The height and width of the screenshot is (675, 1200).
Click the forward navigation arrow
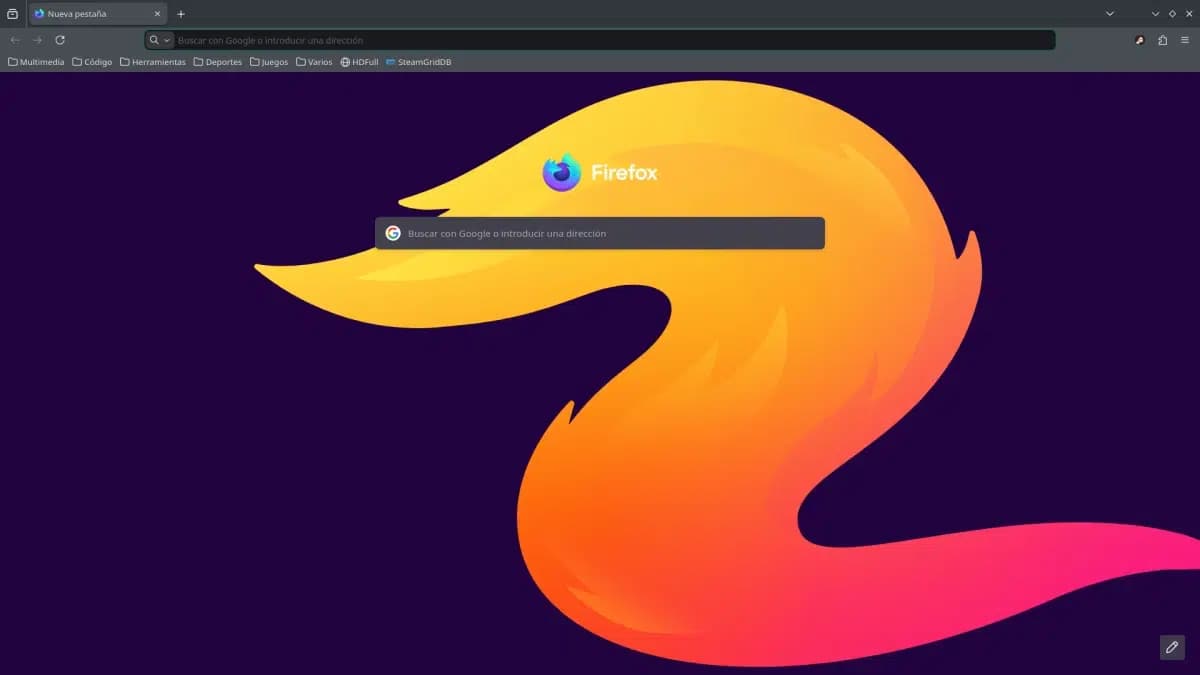[x=38, y=40]
